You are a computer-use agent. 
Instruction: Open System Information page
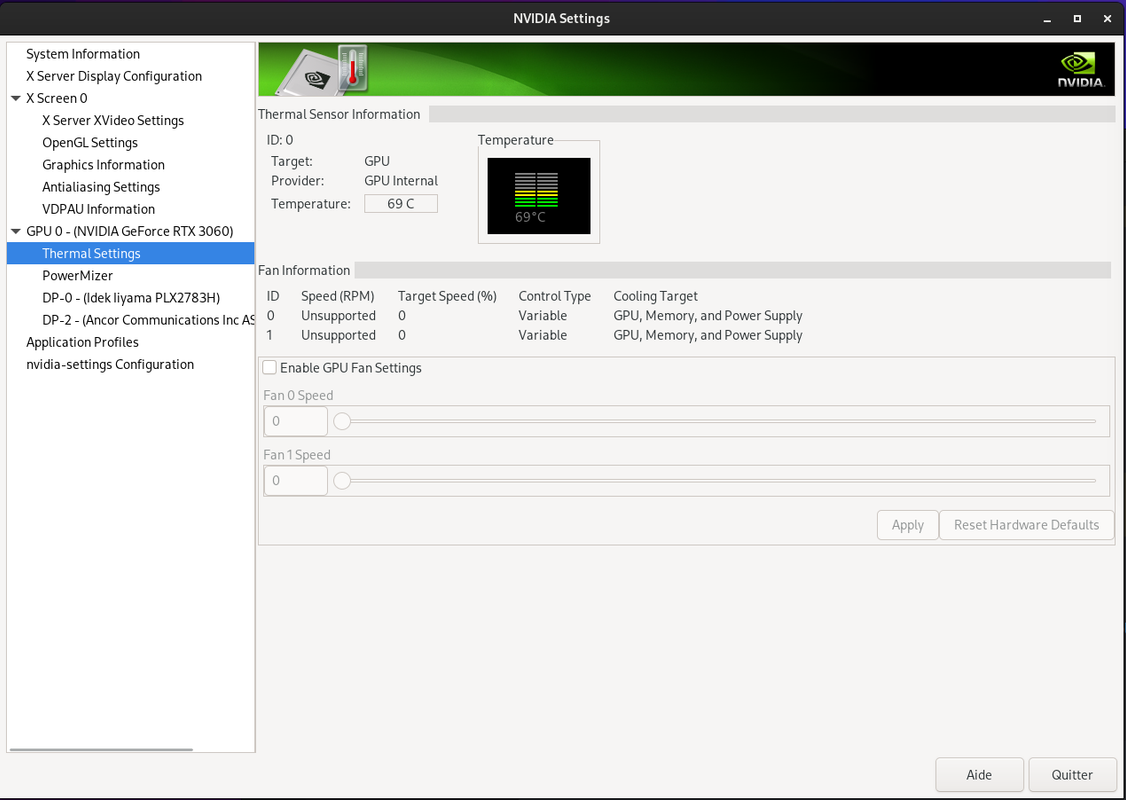(83, 54)
